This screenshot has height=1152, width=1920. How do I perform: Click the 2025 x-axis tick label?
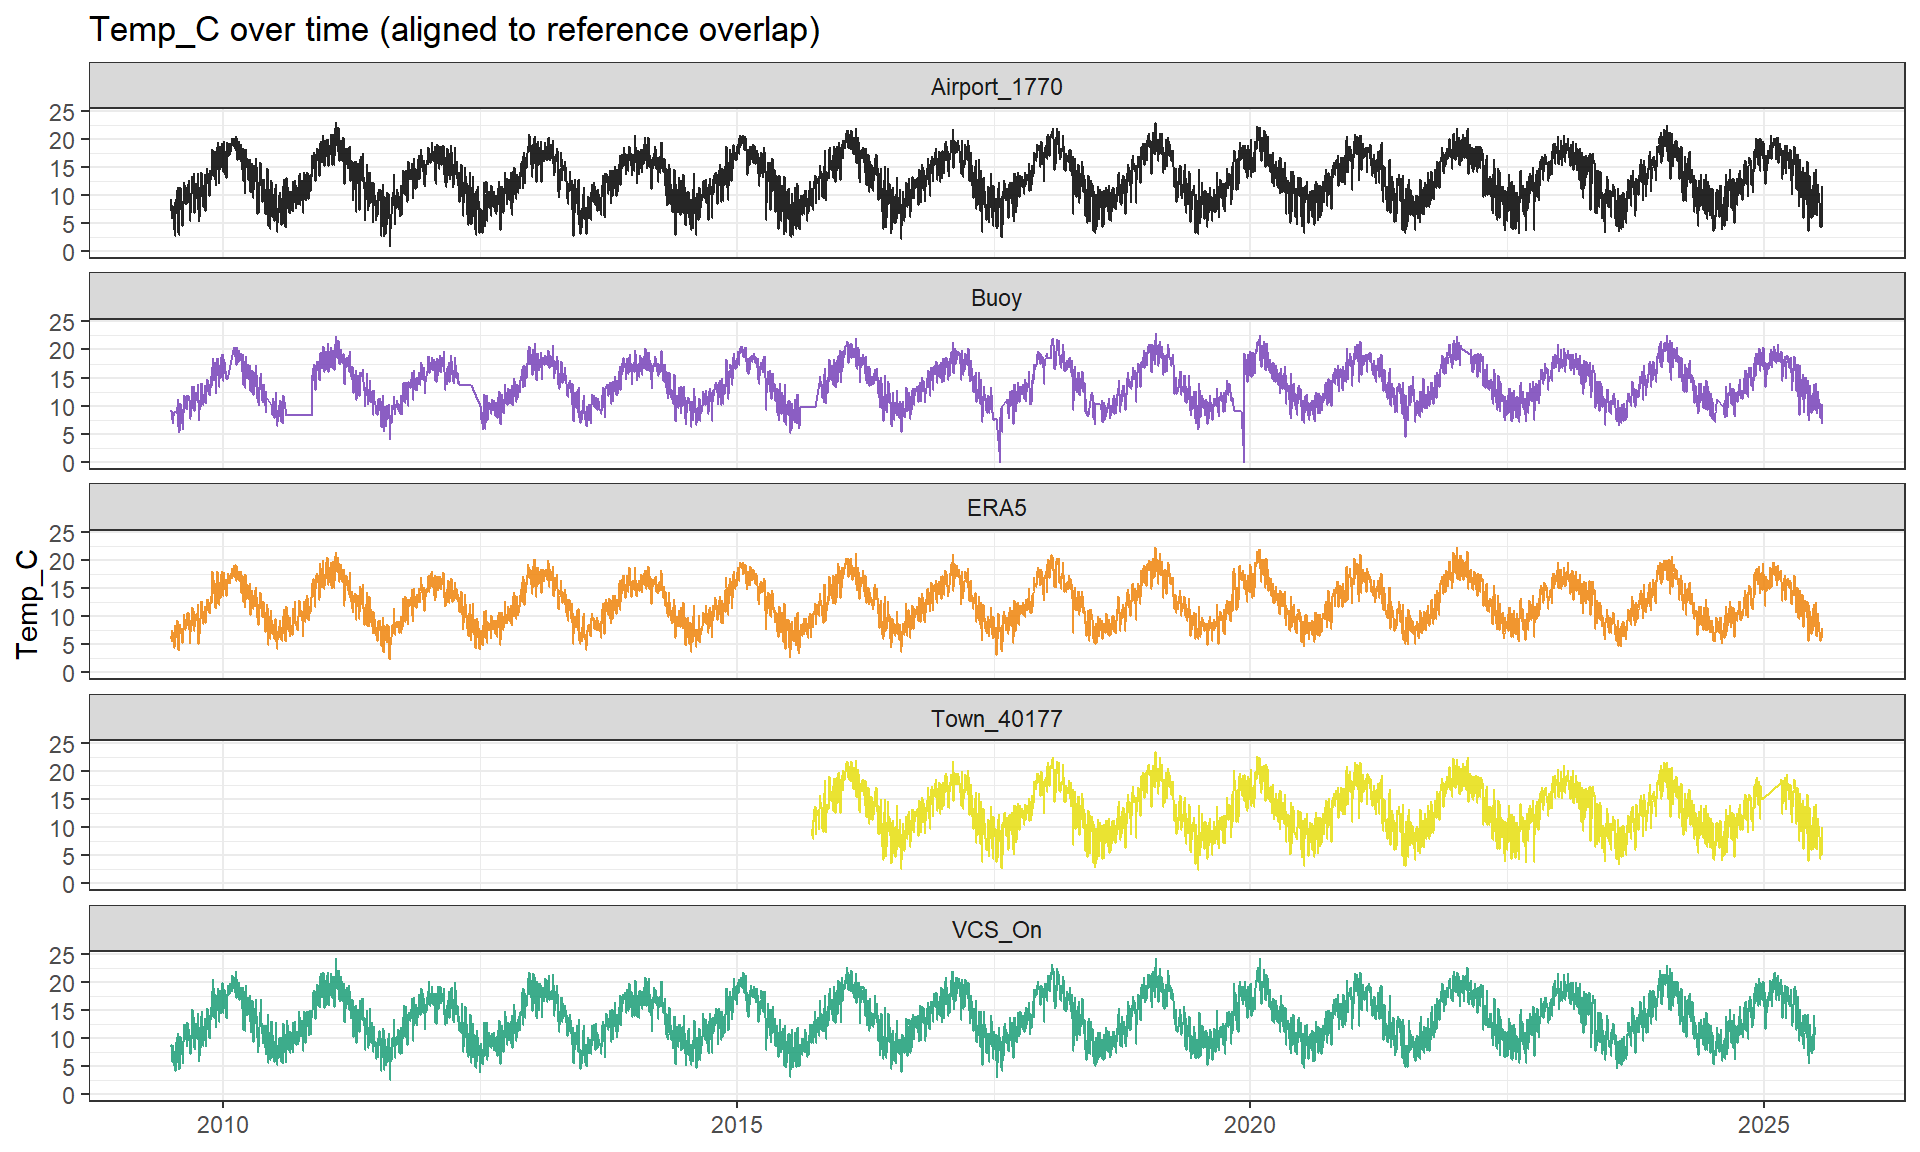(x=1763, y=1125)
